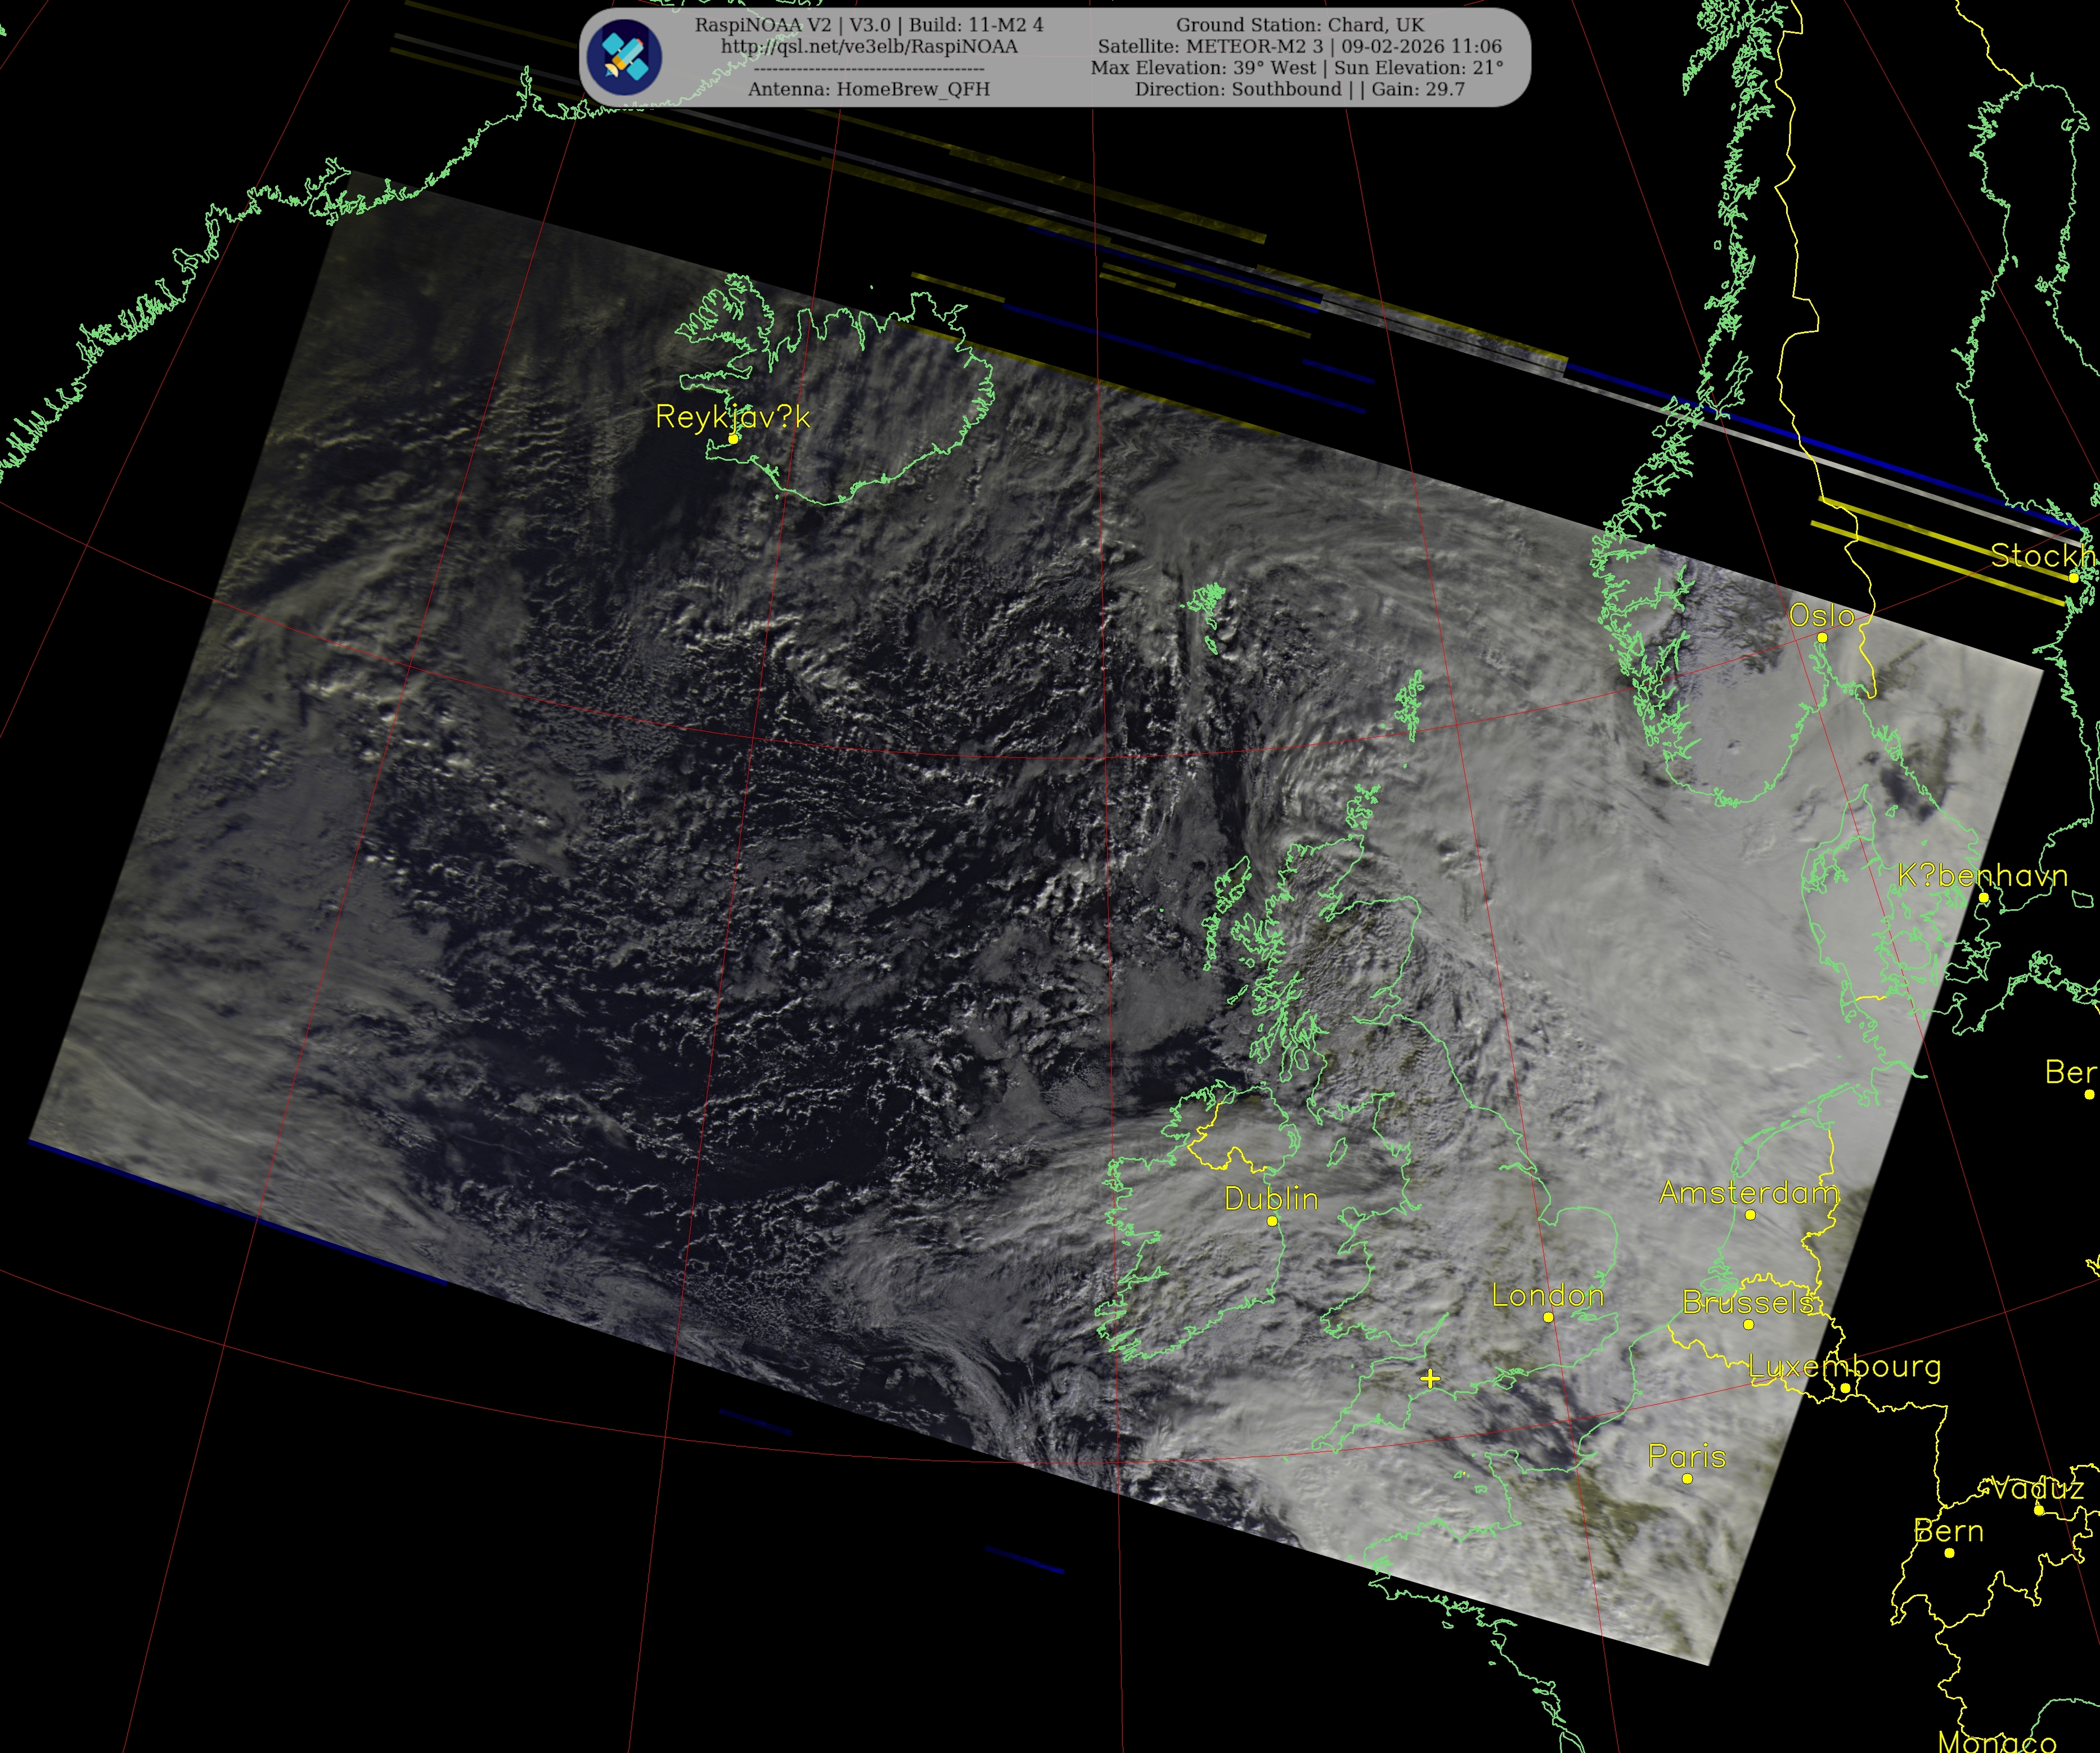Click the Satellite METEOR-M2 3 info line
This screenshot has height=1753, width=2100.
(1299, 47)
